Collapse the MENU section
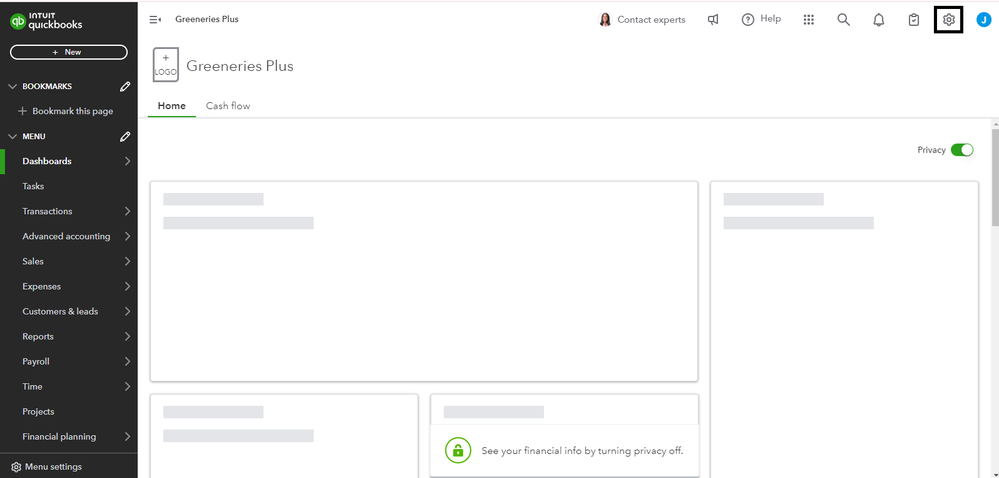Viewport: 999px width, 478px height. 13,136
